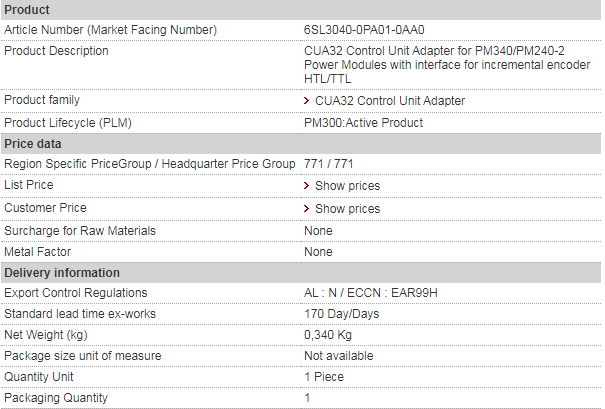The height and width of the screenshot is (409, 605).
Task: Select the article number 6SL3040-0PA01-0AA0
Action: (x=364, y=30)
